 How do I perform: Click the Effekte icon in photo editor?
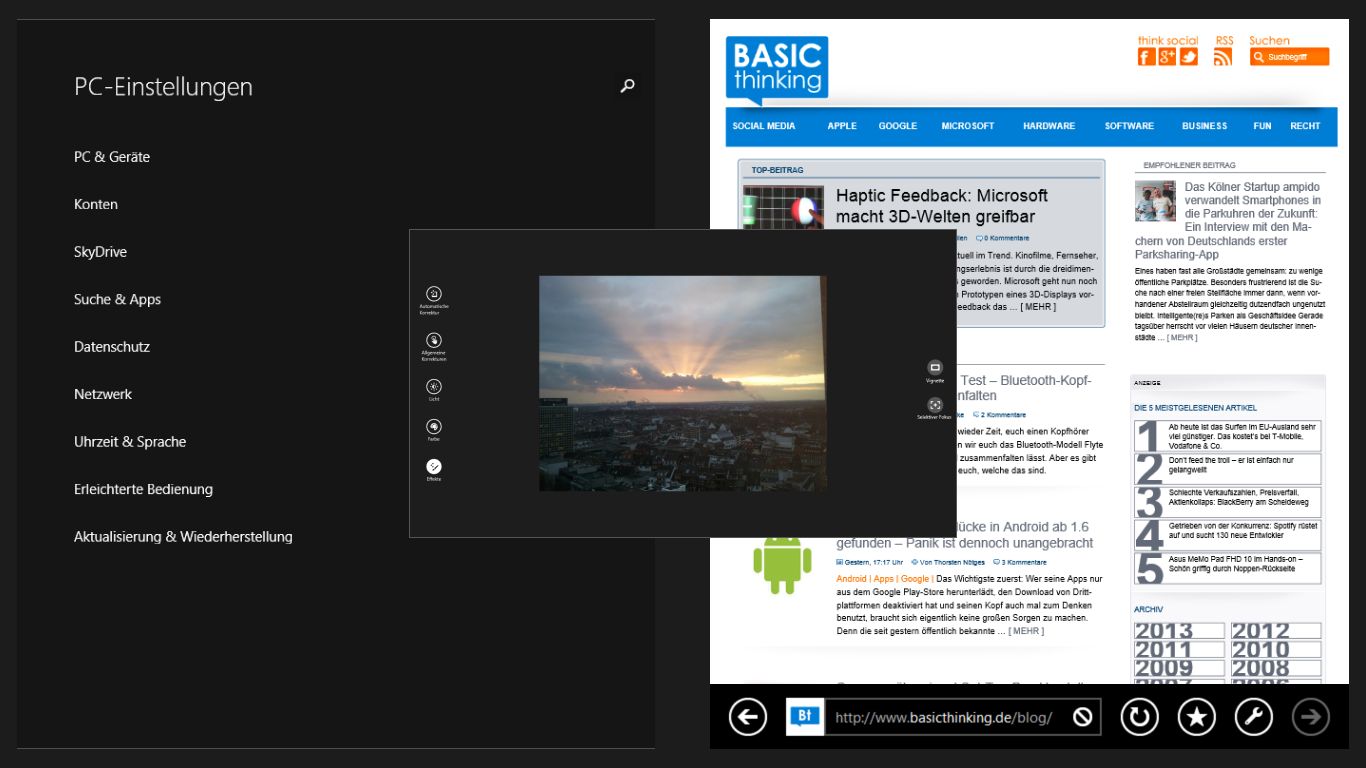433,466
